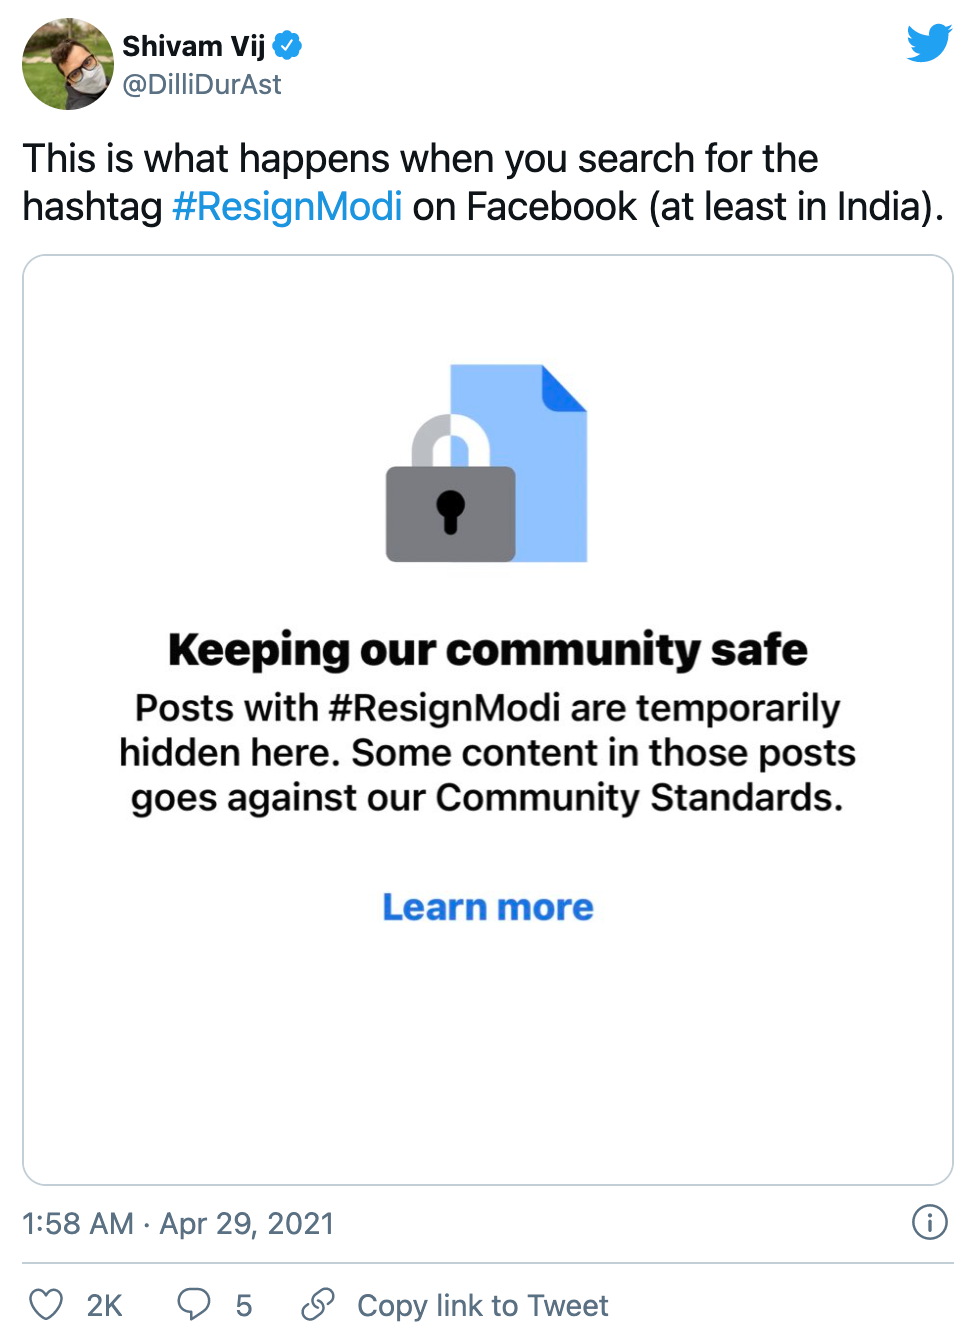Click the chain link icon
976x1336 pixels.
318,1304
